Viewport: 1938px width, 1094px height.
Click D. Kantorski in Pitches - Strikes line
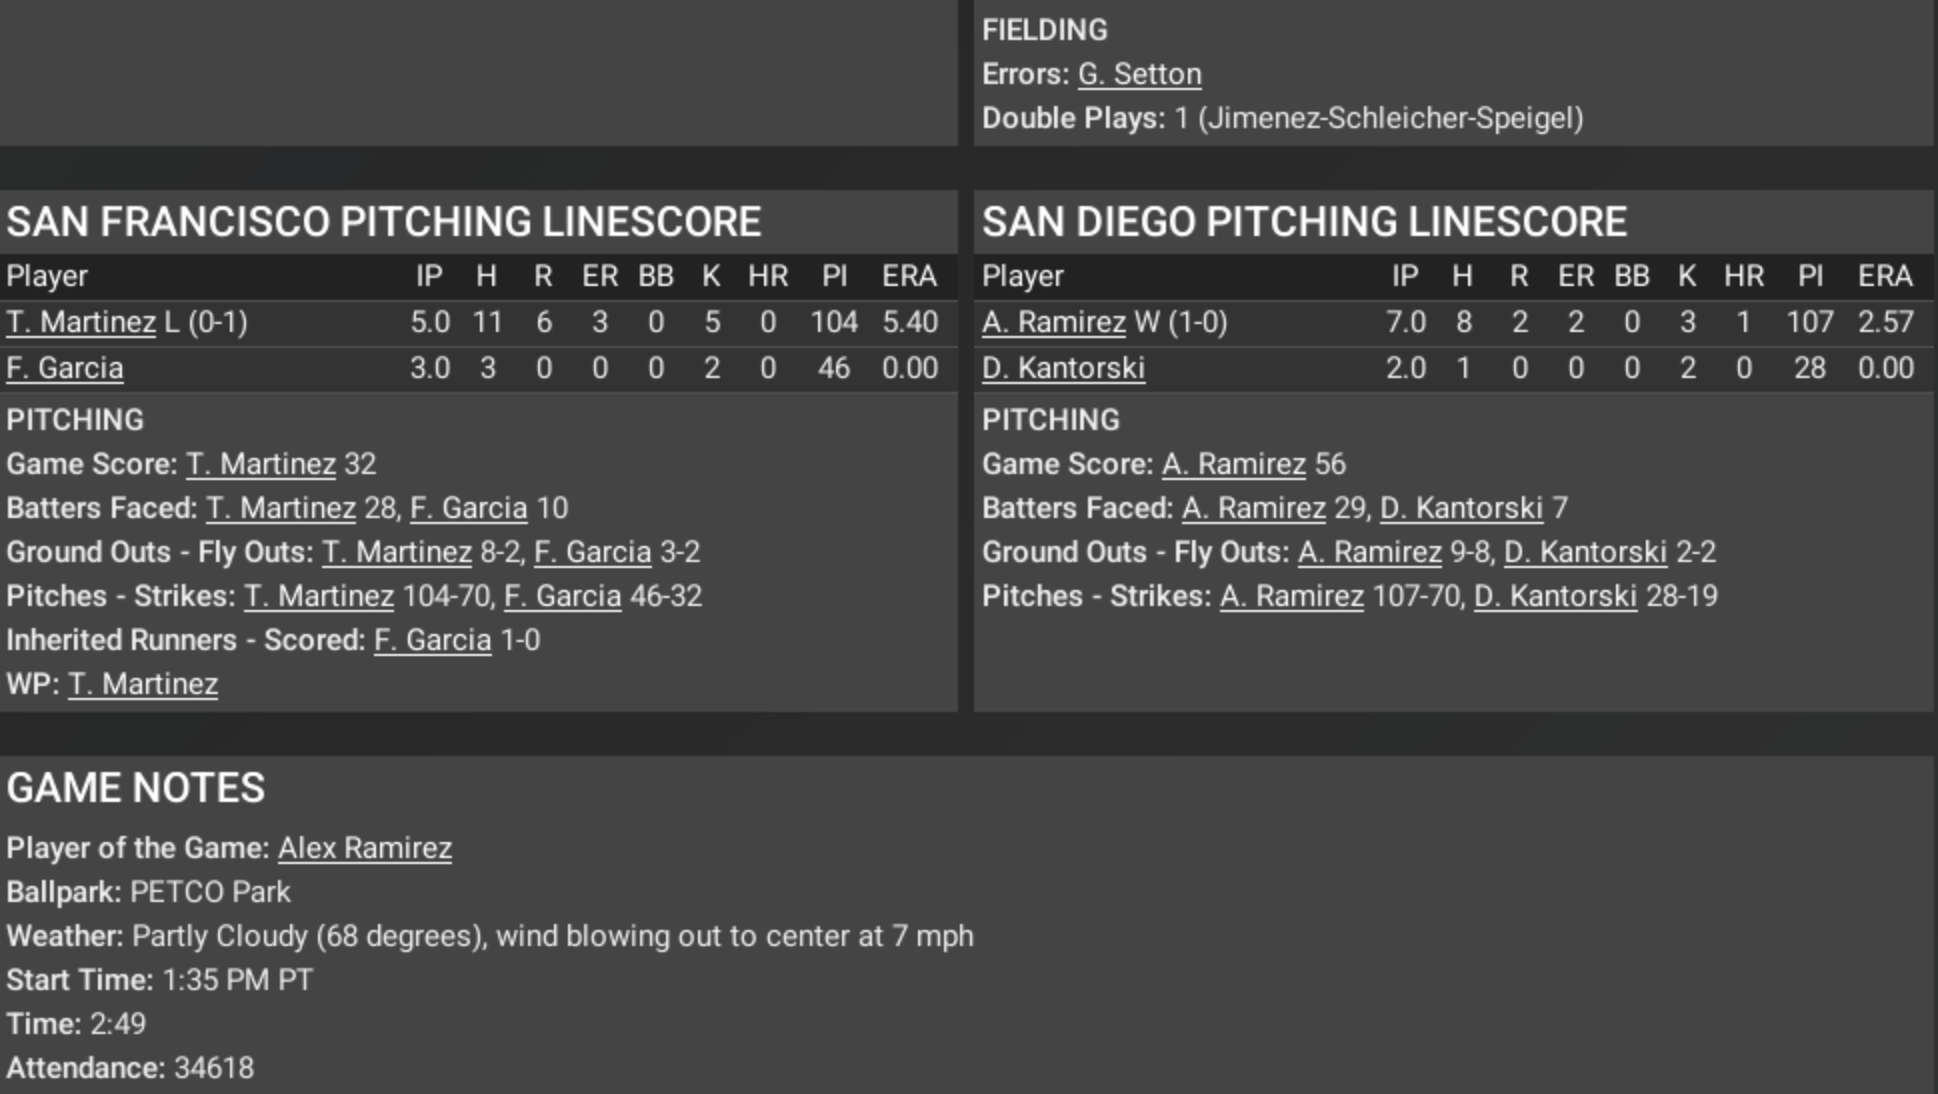tap(1555, 596)
